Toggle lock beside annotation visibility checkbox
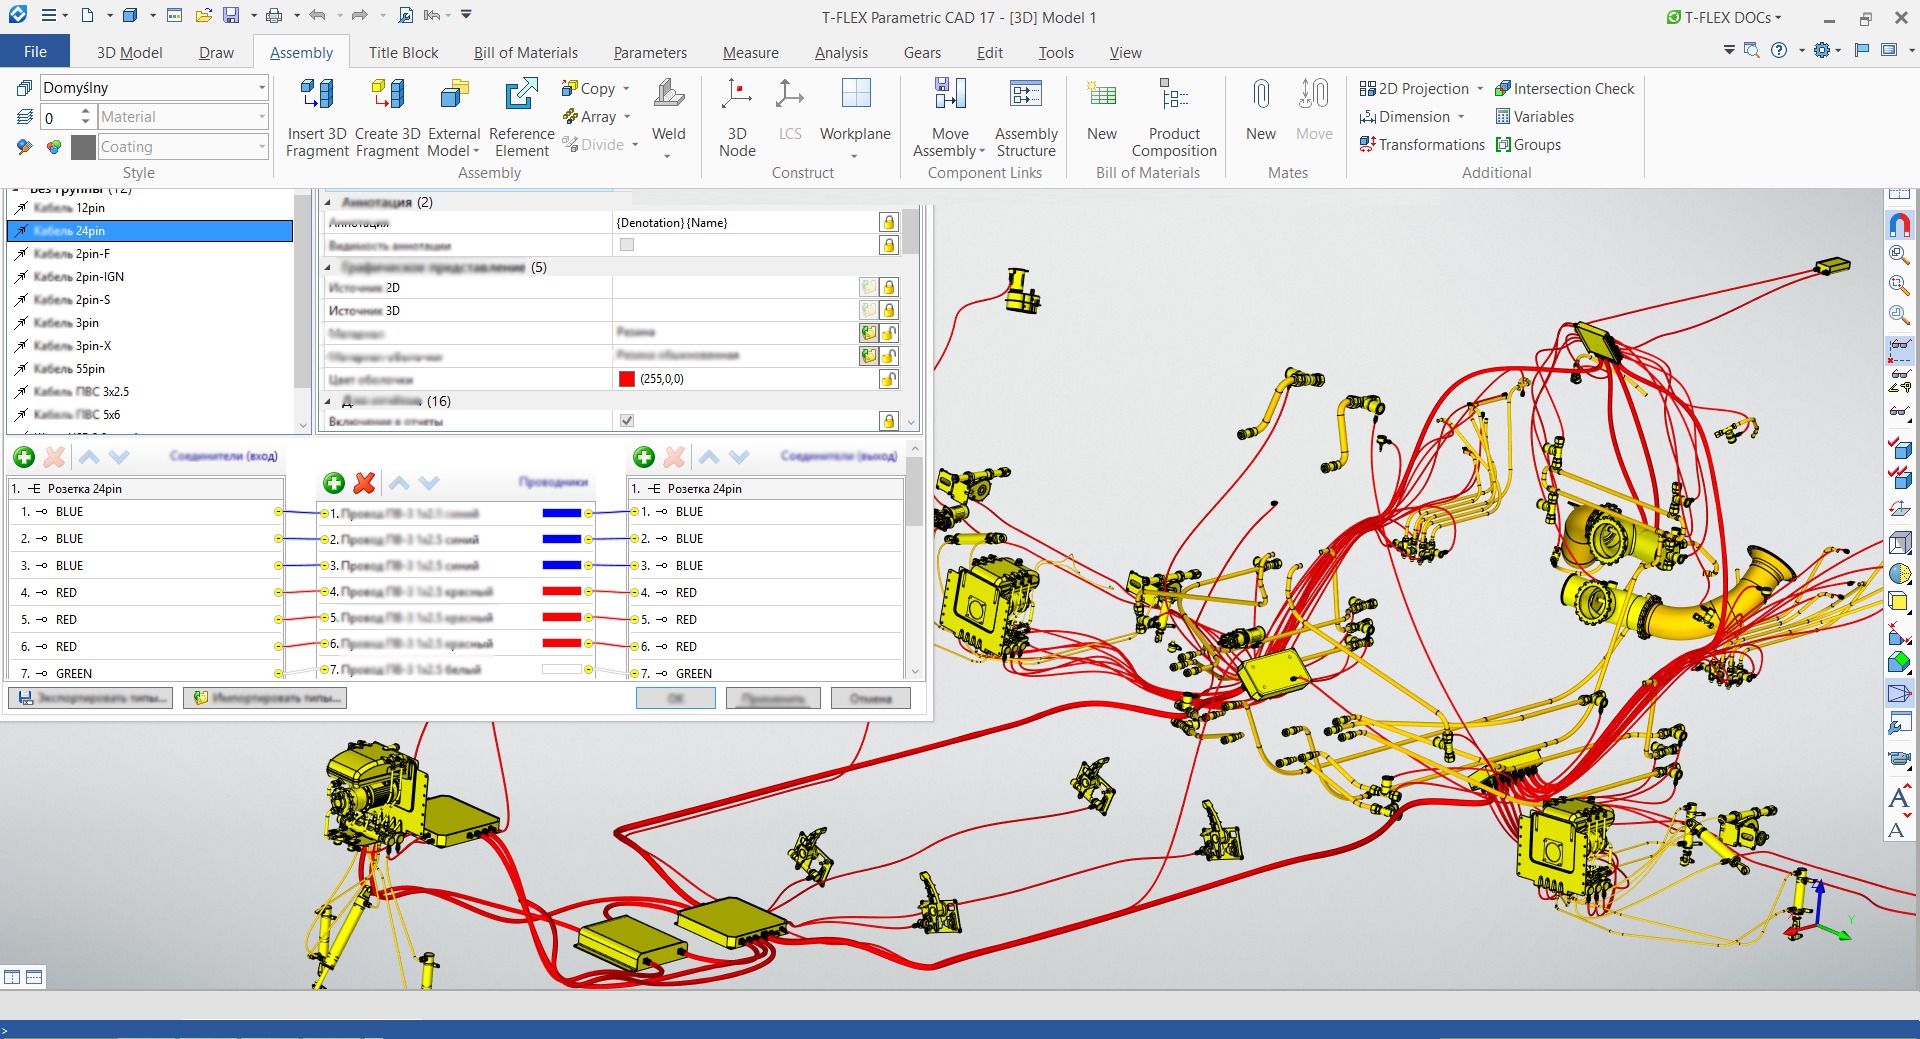Image resolution: width=1920 pixels, height=1039 pixels. [x=888, y=245]
